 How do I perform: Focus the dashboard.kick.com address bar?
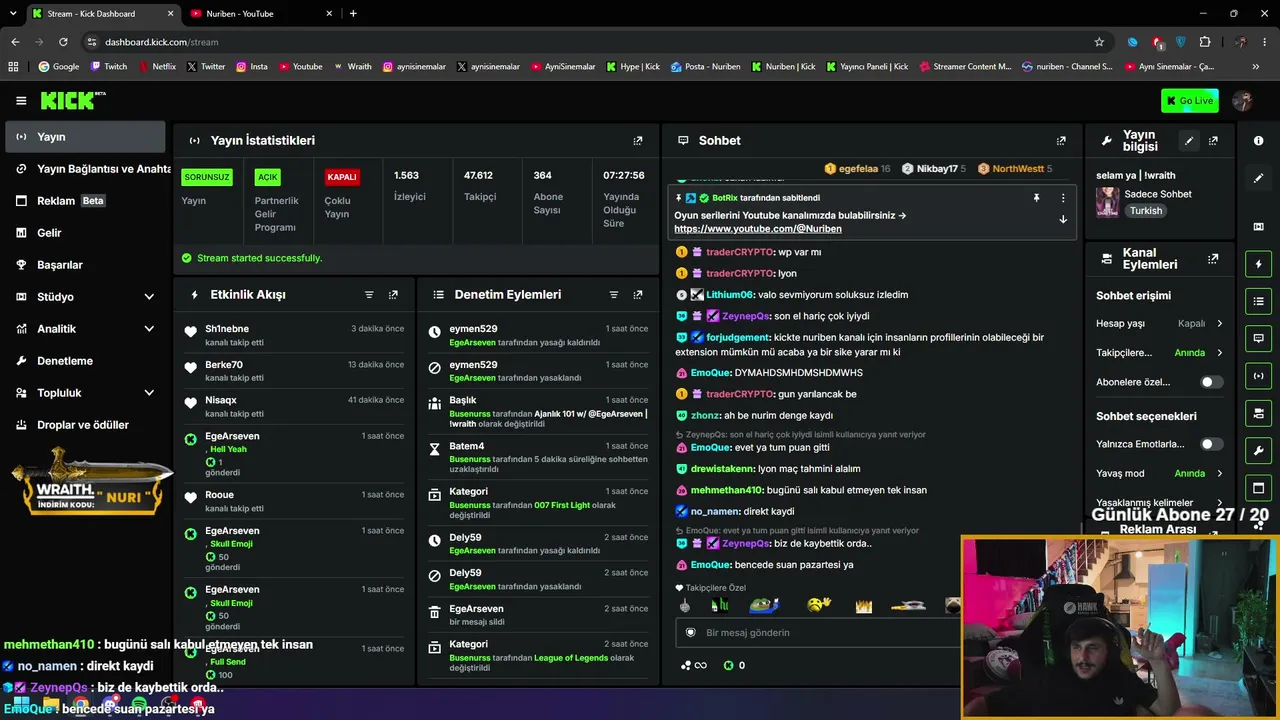pos(590,42)
